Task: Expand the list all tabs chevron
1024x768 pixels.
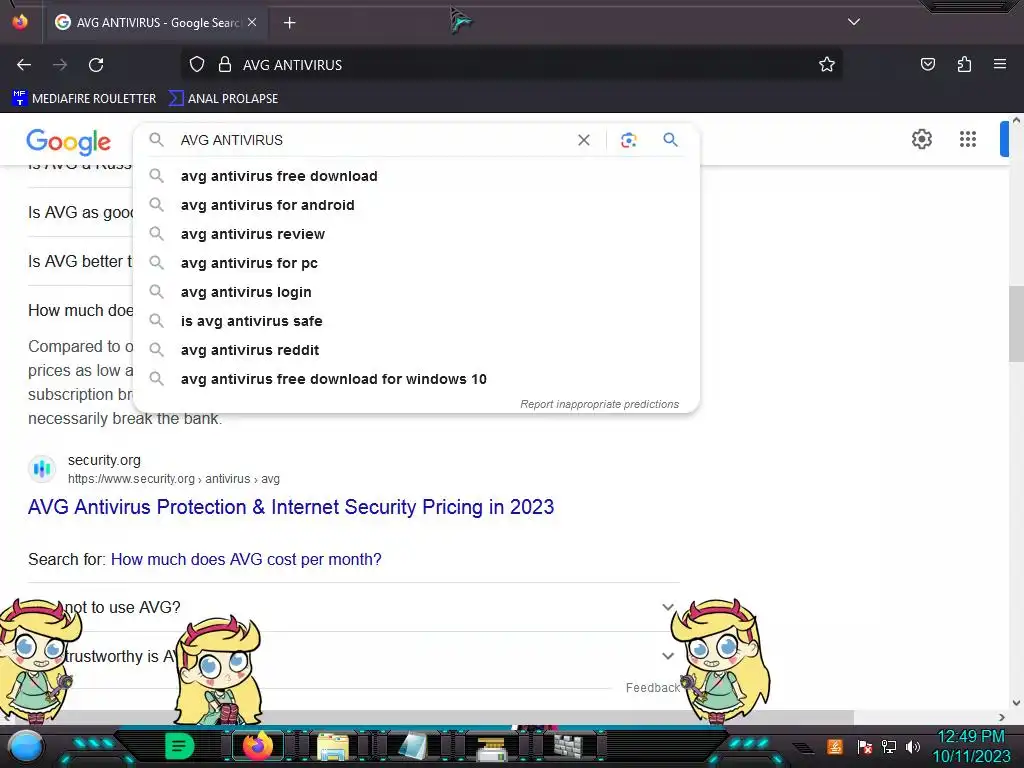Action: [854, 22]
